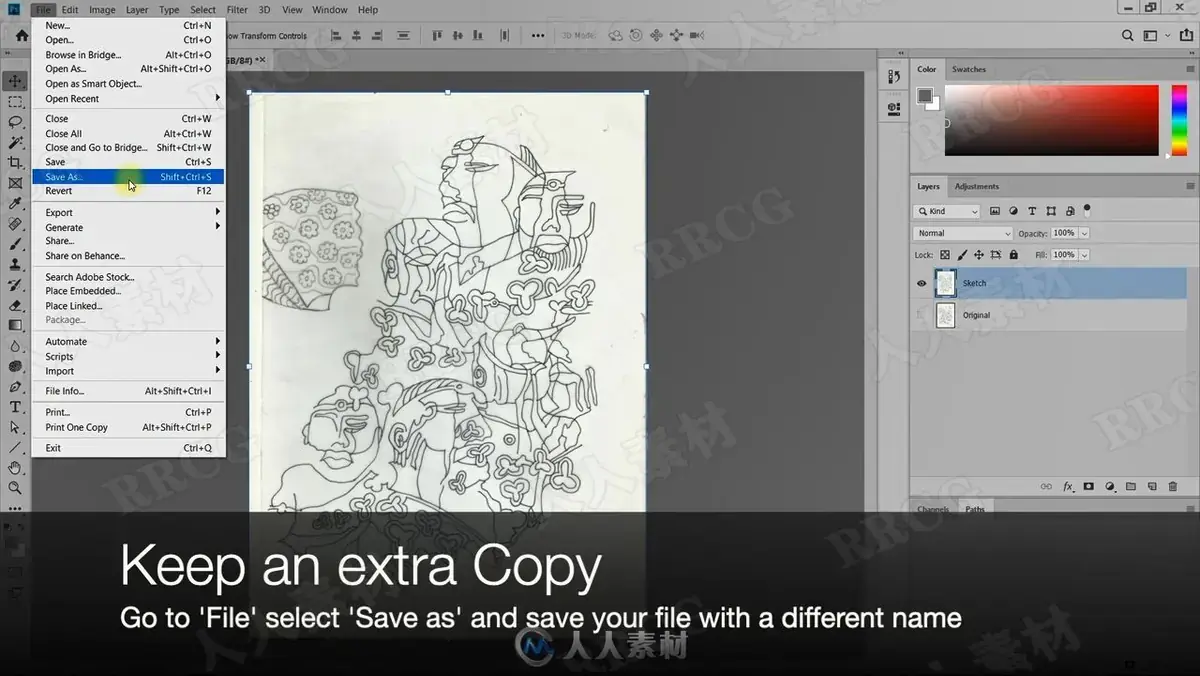Open the Kind filter dropdown
This screenshot has height=676, width=1200.
[947, 211]
